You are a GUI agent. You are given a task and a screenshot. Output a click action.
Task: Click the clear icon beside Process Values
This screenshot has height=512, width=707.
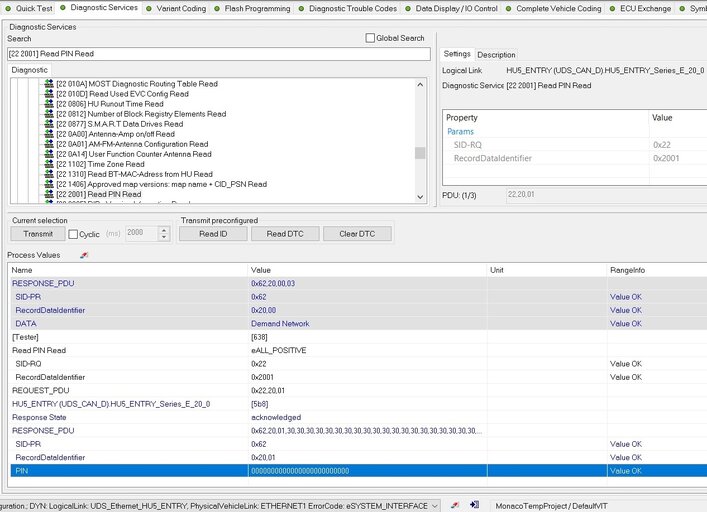[83, 256]
